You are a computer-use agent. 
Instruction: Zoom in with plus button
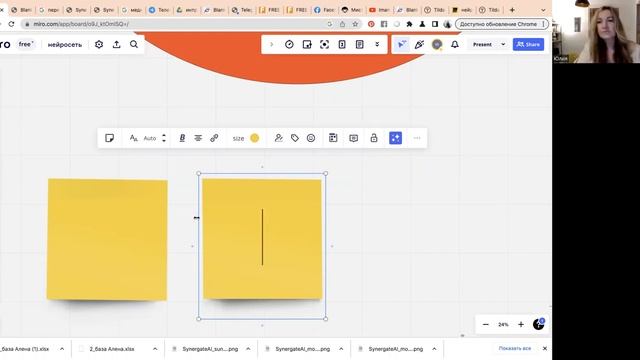point(521,324)
